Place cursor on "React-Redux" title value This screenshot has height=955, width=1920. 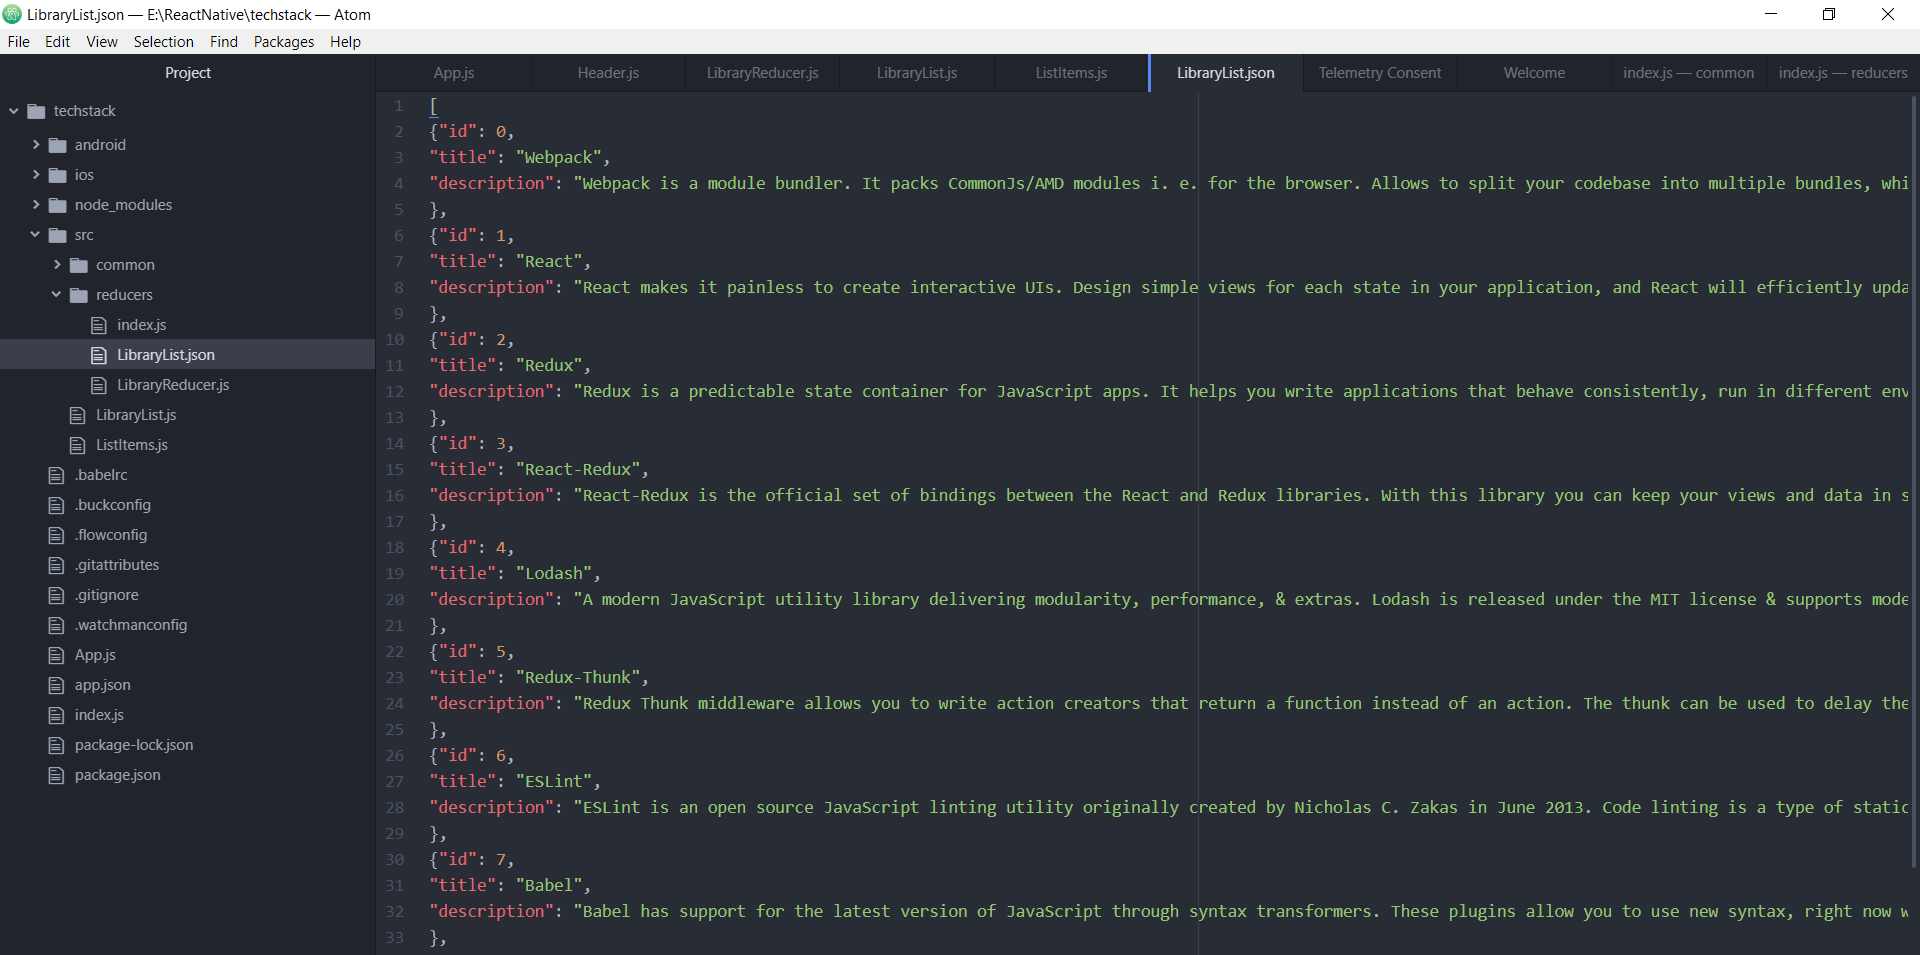(x=578, y=469)
